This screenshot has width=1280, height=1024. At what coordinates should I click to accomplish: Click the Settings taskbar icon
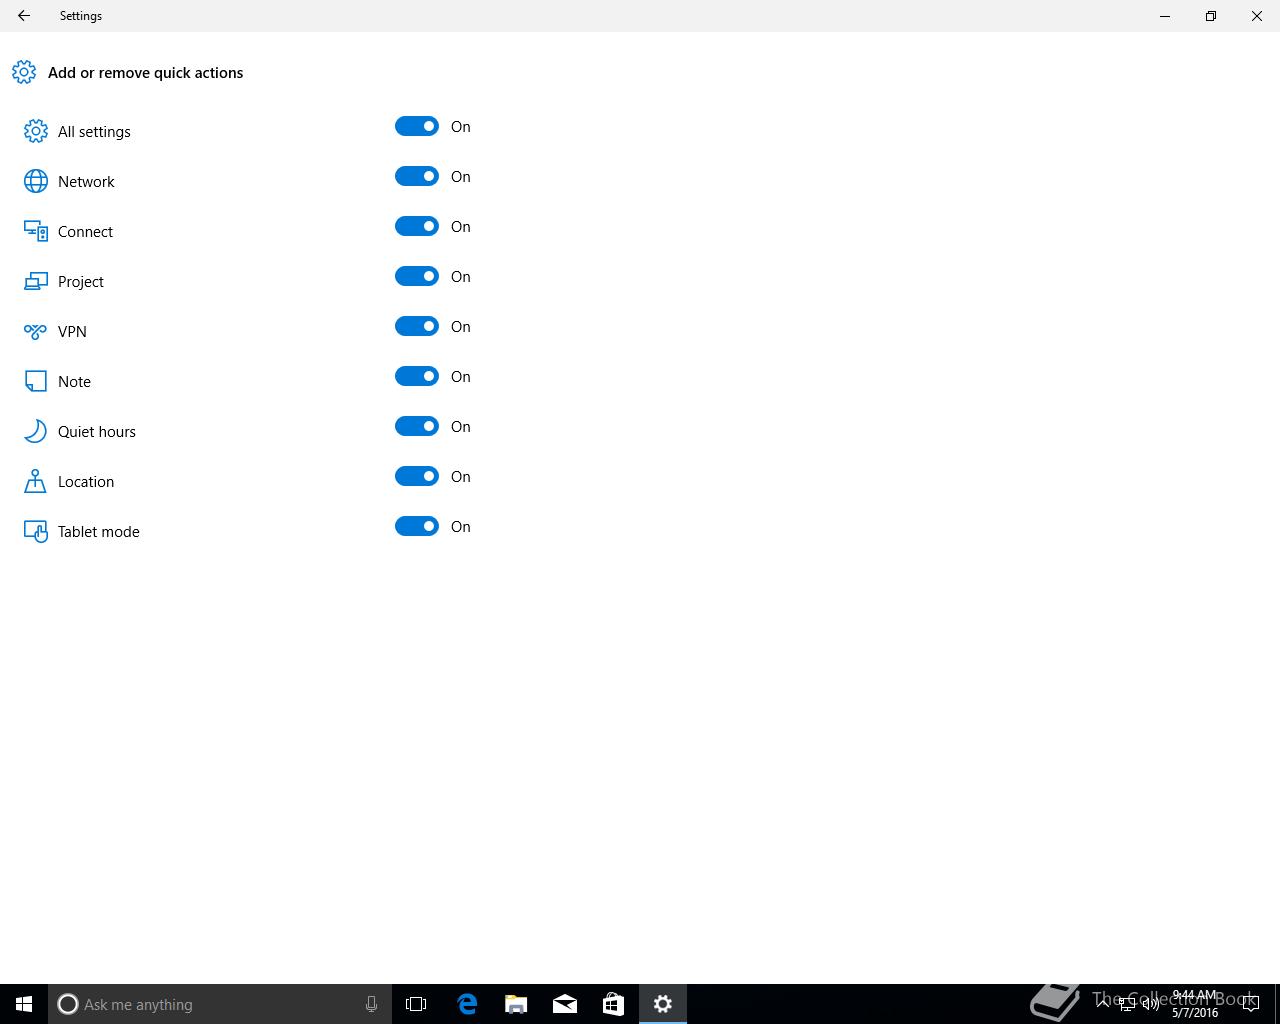663,1004
